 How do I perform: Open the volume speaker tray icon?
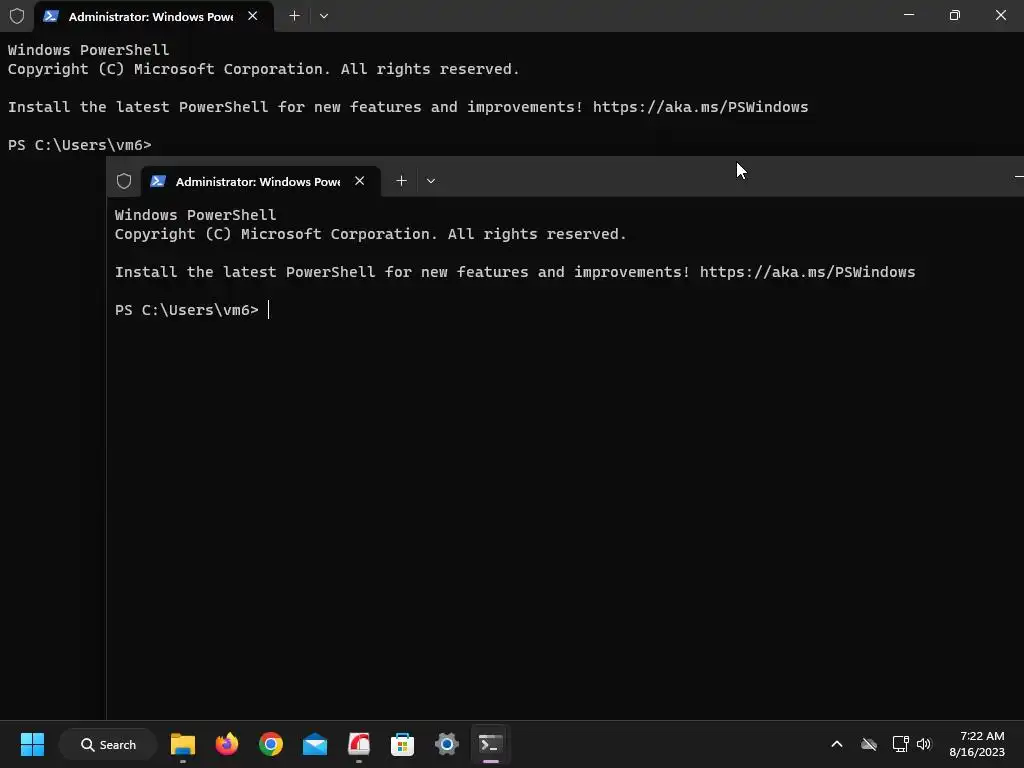[924, 744]
